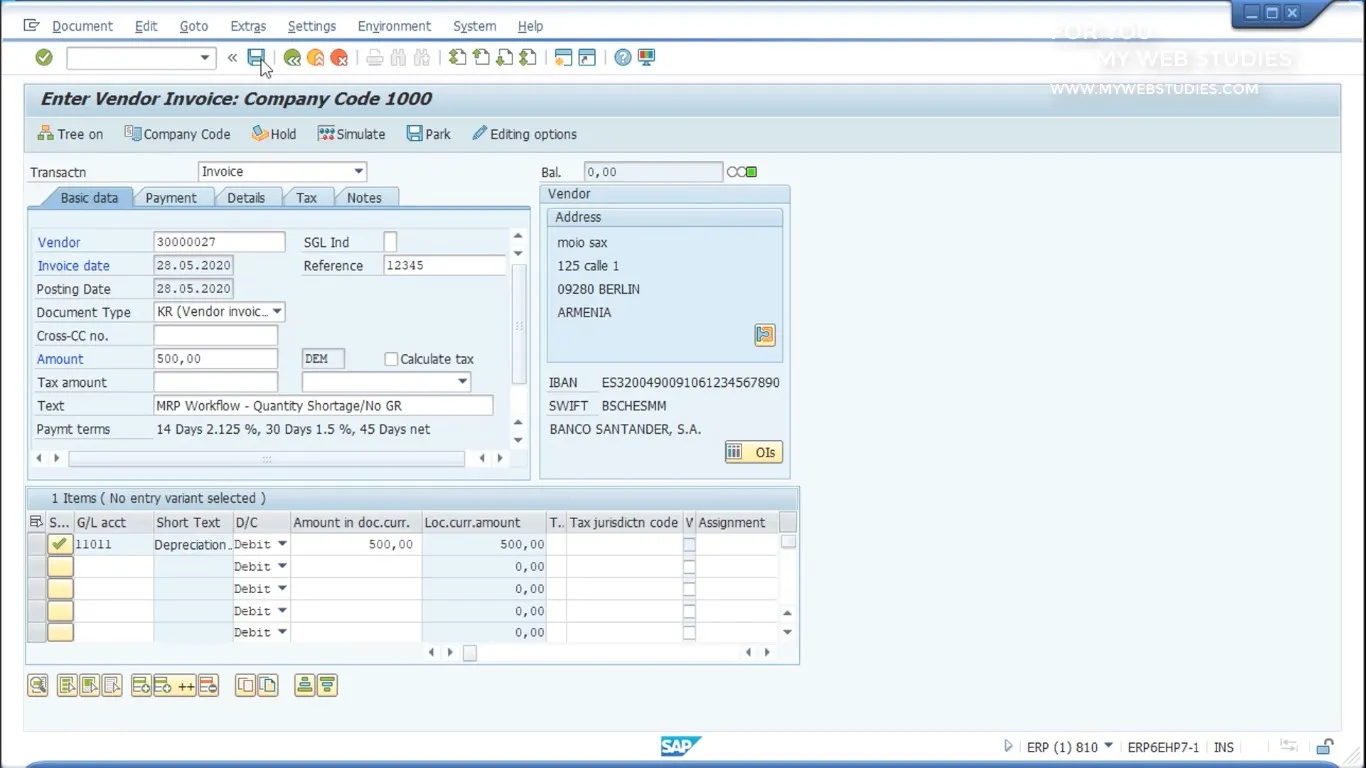The image size is (1366, 768).
Task: Click the Sort Ascending icon
Action: pos(305,685)
